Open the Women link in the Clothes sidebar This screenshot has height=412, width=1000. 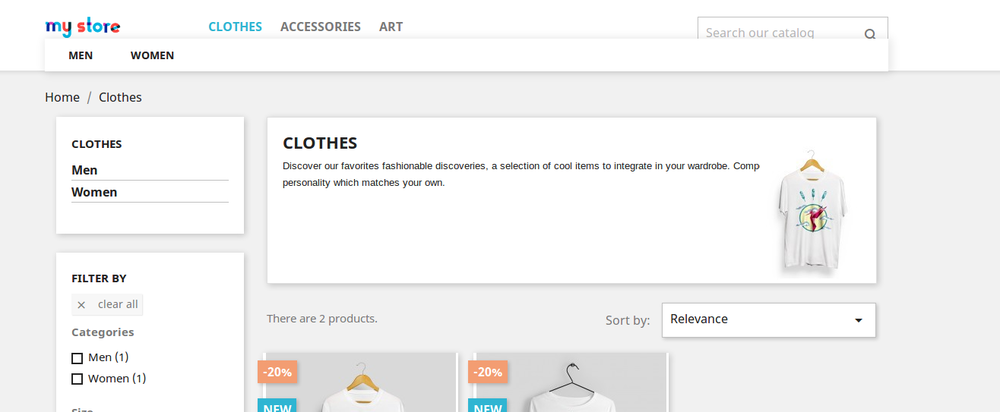point(94,192)
